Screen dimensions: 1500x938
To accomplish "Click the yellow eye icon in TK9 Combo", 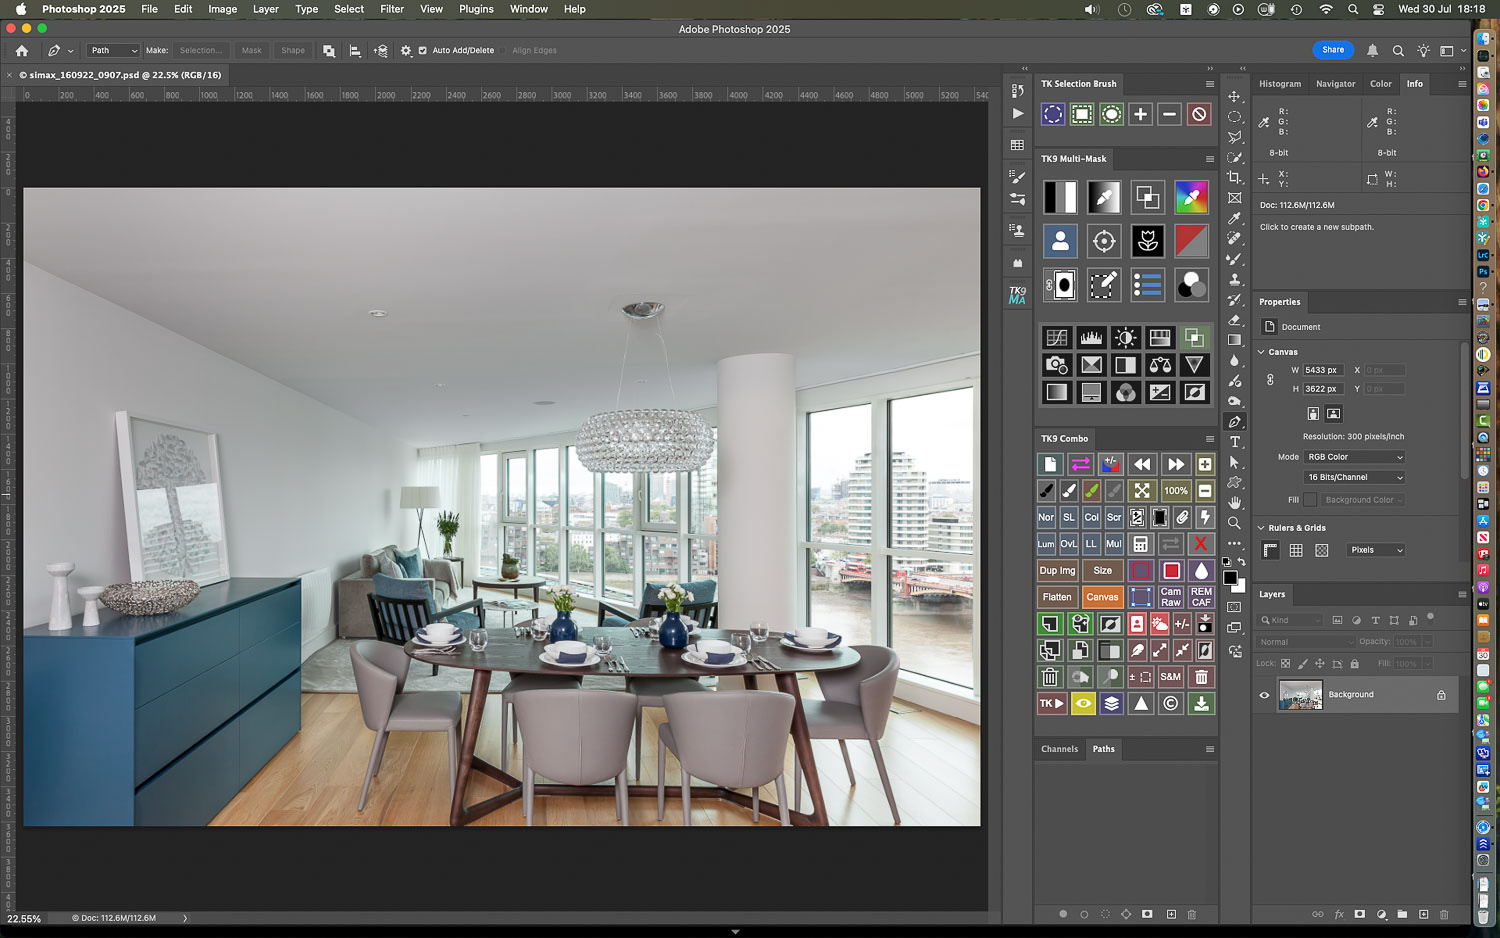I will pos(1083,704).
